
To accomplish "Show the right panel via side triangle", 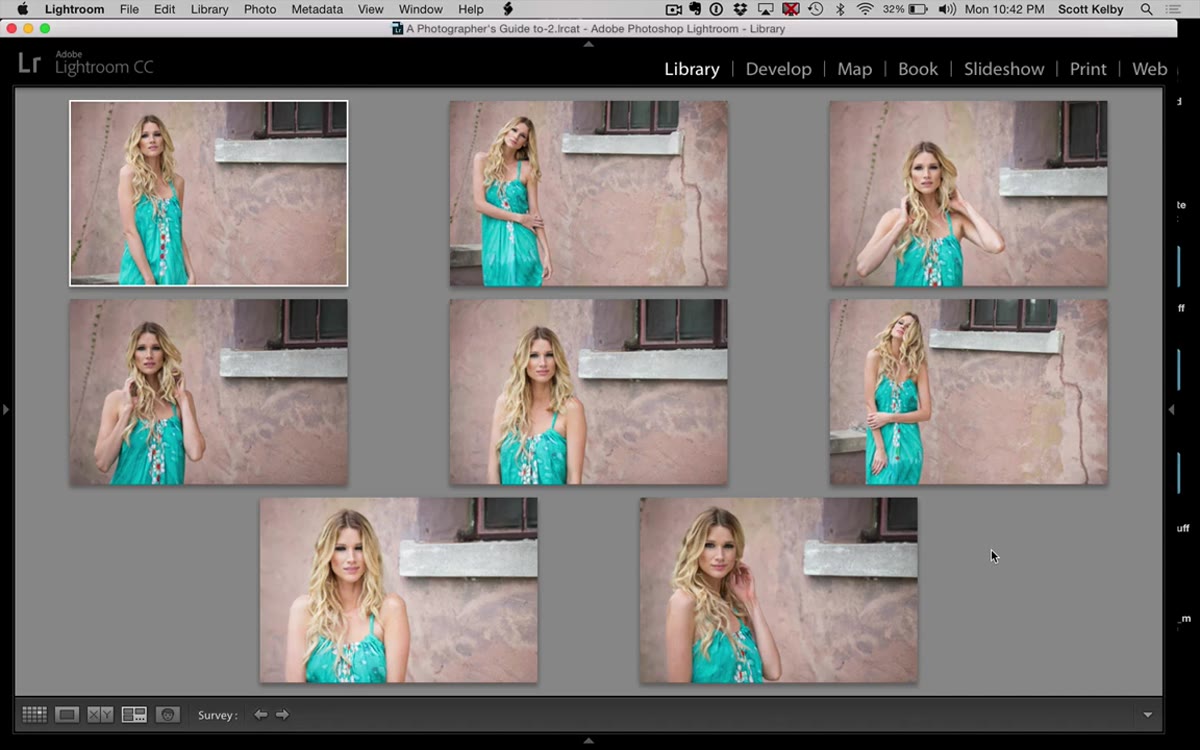I will [x=1172, y=410].
